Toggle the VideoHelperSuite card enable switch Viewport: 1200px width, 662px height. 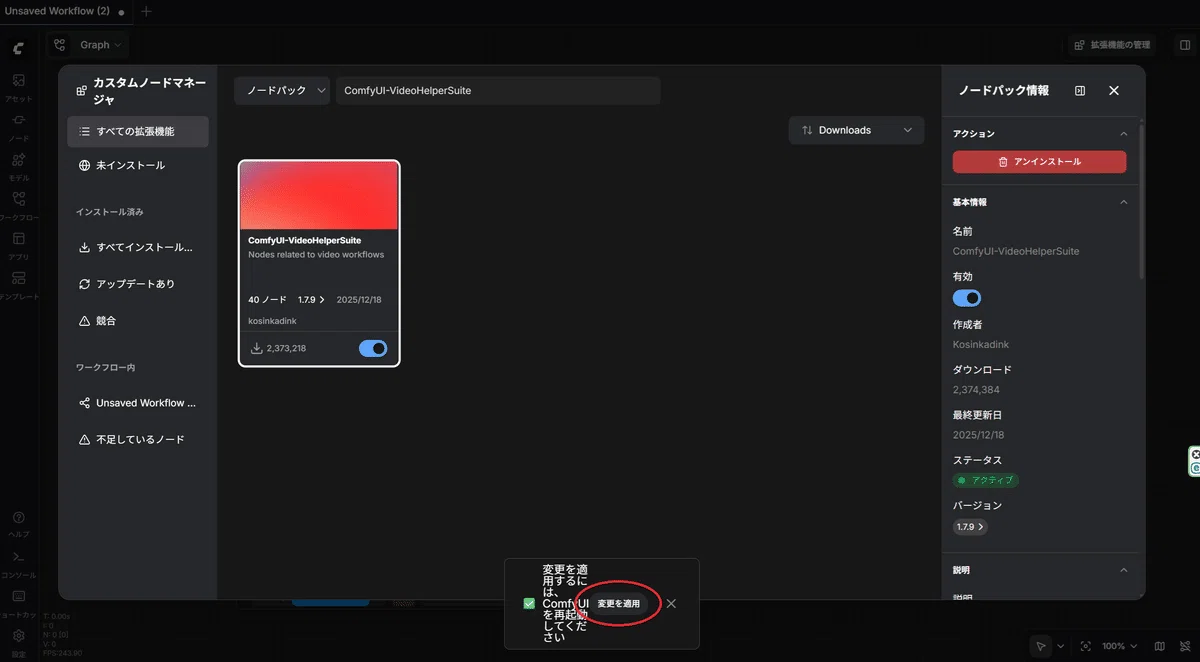pos(373,349)
